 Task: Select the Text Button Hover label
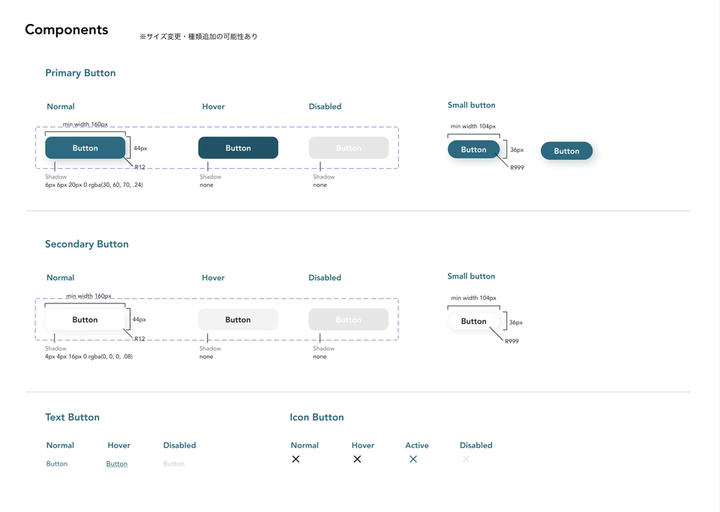click(119, 445)
